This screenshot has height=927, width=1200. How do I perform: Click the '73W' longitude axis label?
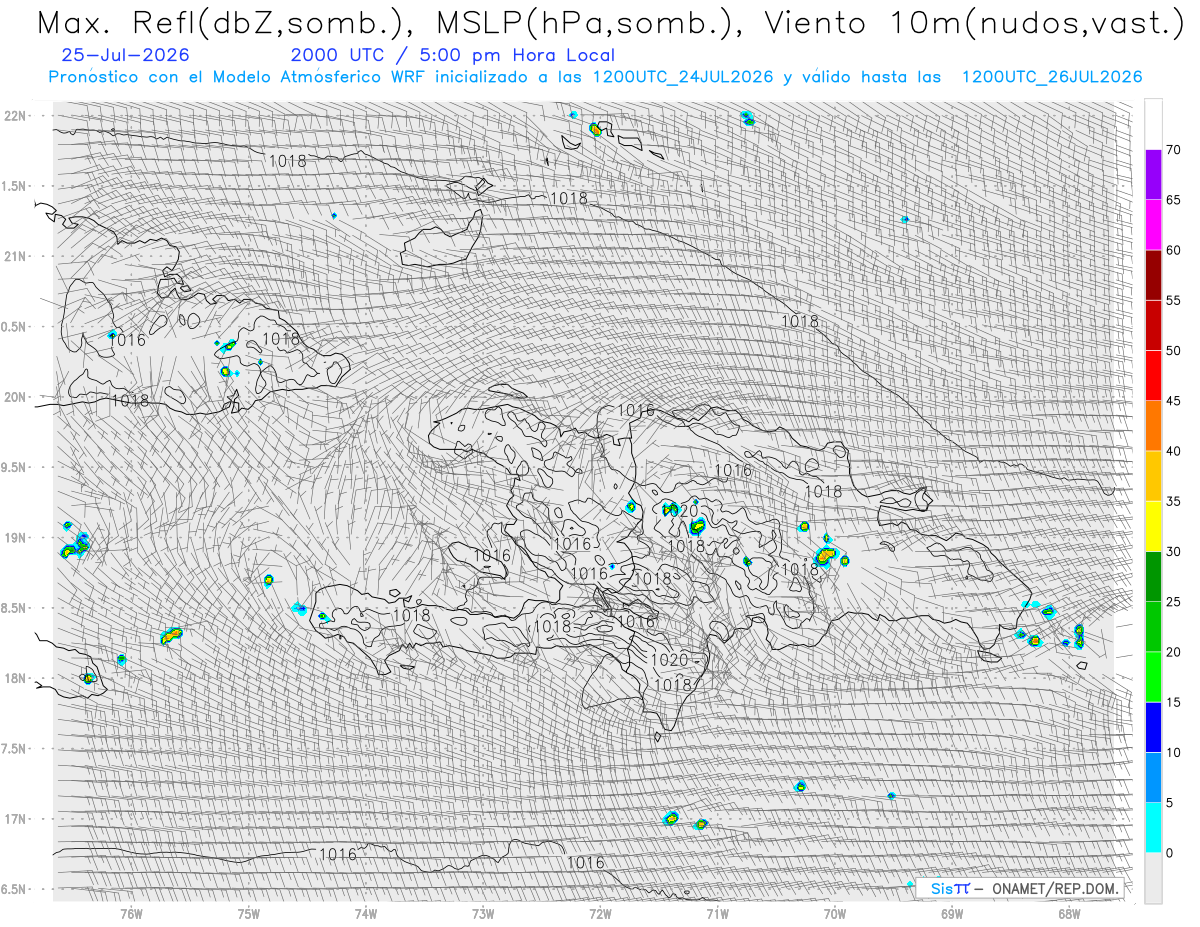click(x=483, y=912)
